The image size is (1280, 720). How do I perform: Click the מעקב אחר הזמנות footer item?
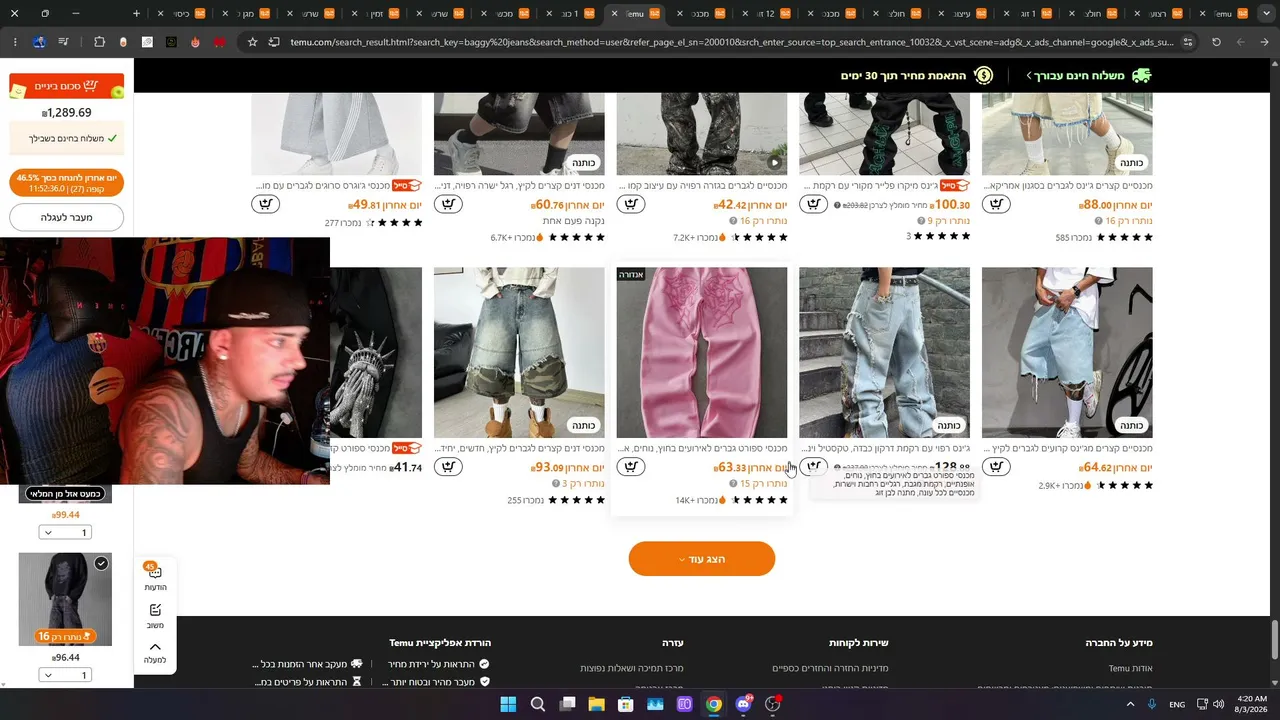pos(309,664)
